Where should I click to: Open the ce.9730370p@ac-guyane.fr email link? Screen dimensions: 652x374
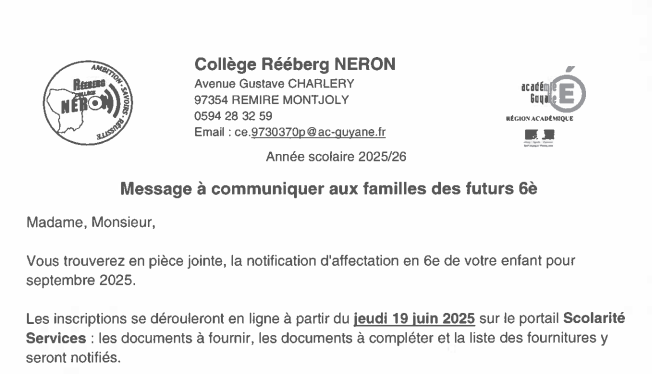click(x=310, y=132)
